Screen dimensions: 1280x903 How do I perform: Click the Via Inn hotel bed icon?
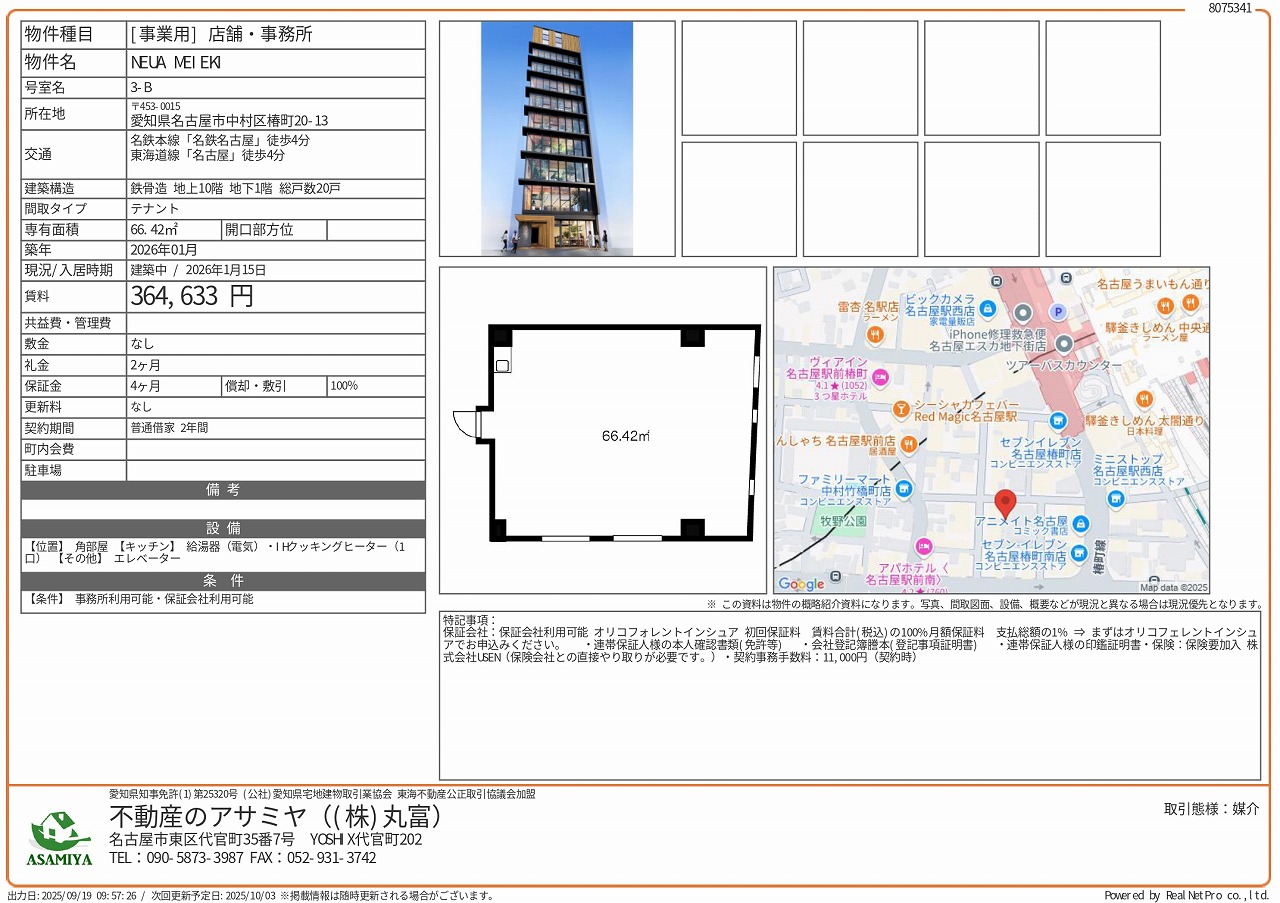[880, 377]
